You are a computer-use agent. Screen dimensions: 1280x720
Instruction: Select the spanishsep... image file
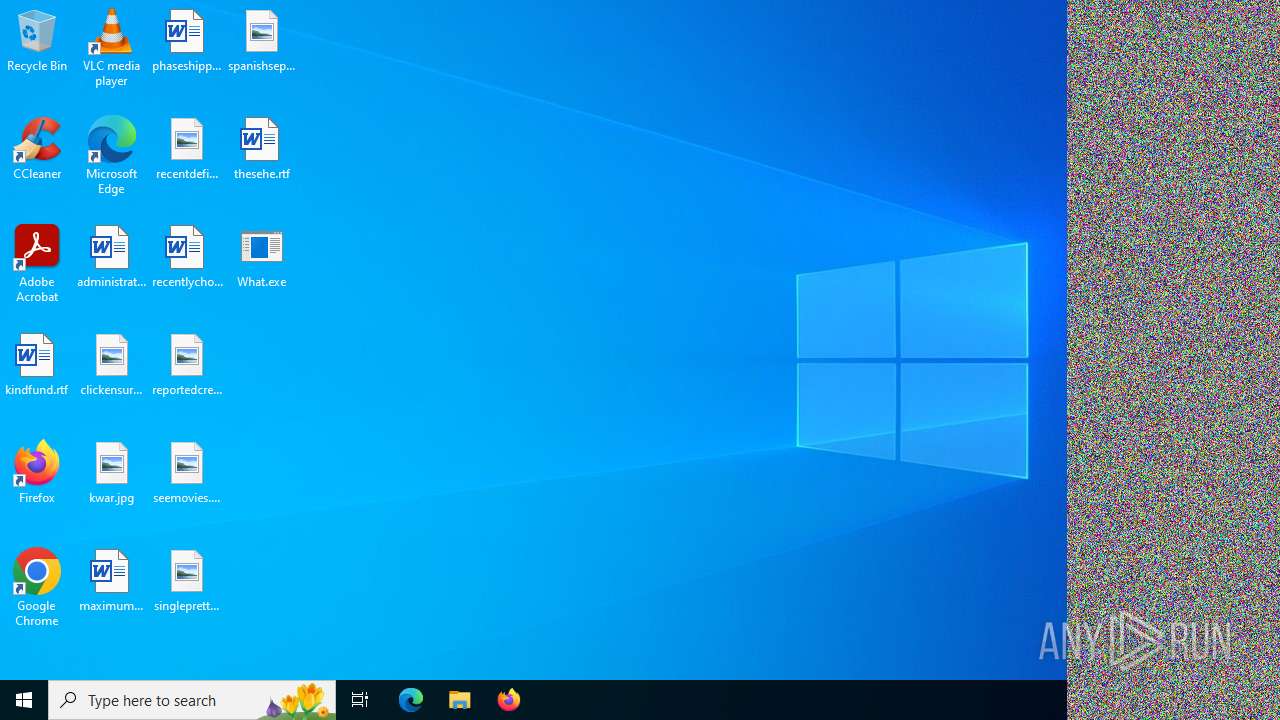[261, 41]
